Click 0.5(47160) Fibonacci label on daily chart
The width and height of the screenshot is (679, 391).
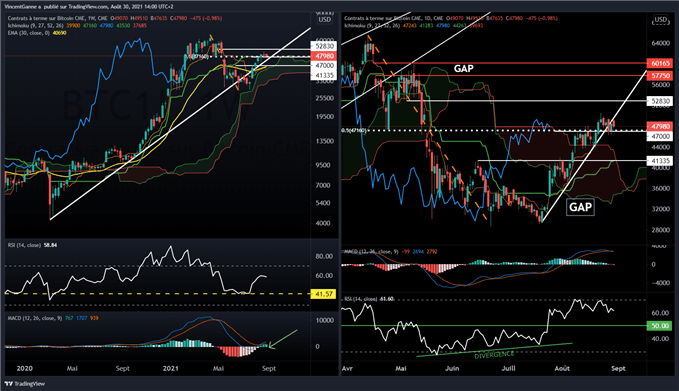pos(353,130)
